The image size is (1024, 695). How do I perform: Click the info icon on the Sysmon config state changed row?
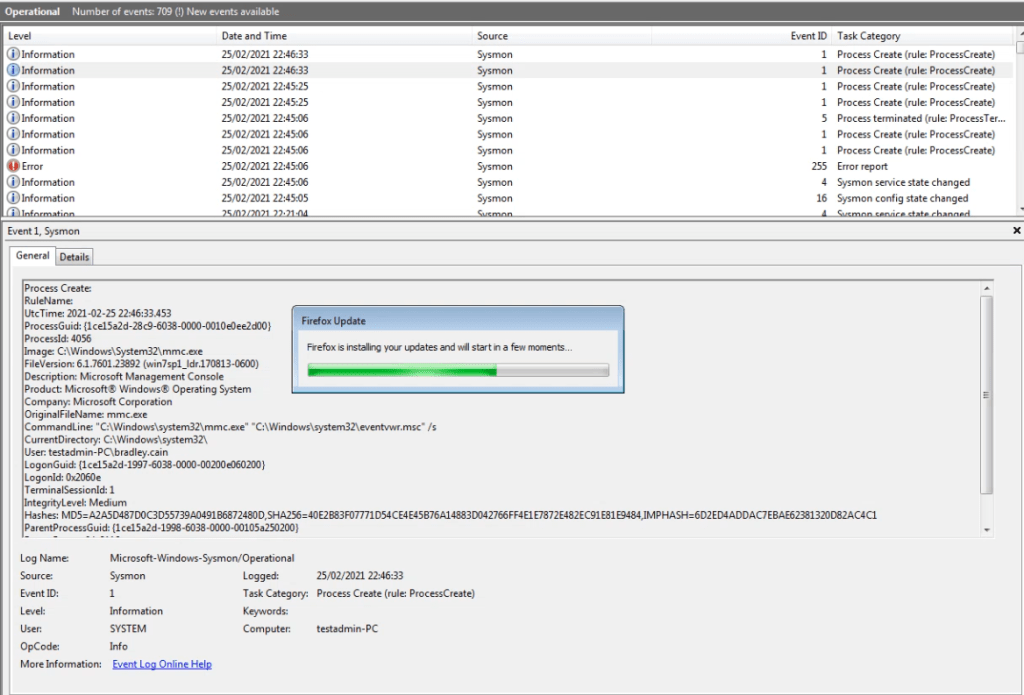(13, 198)
